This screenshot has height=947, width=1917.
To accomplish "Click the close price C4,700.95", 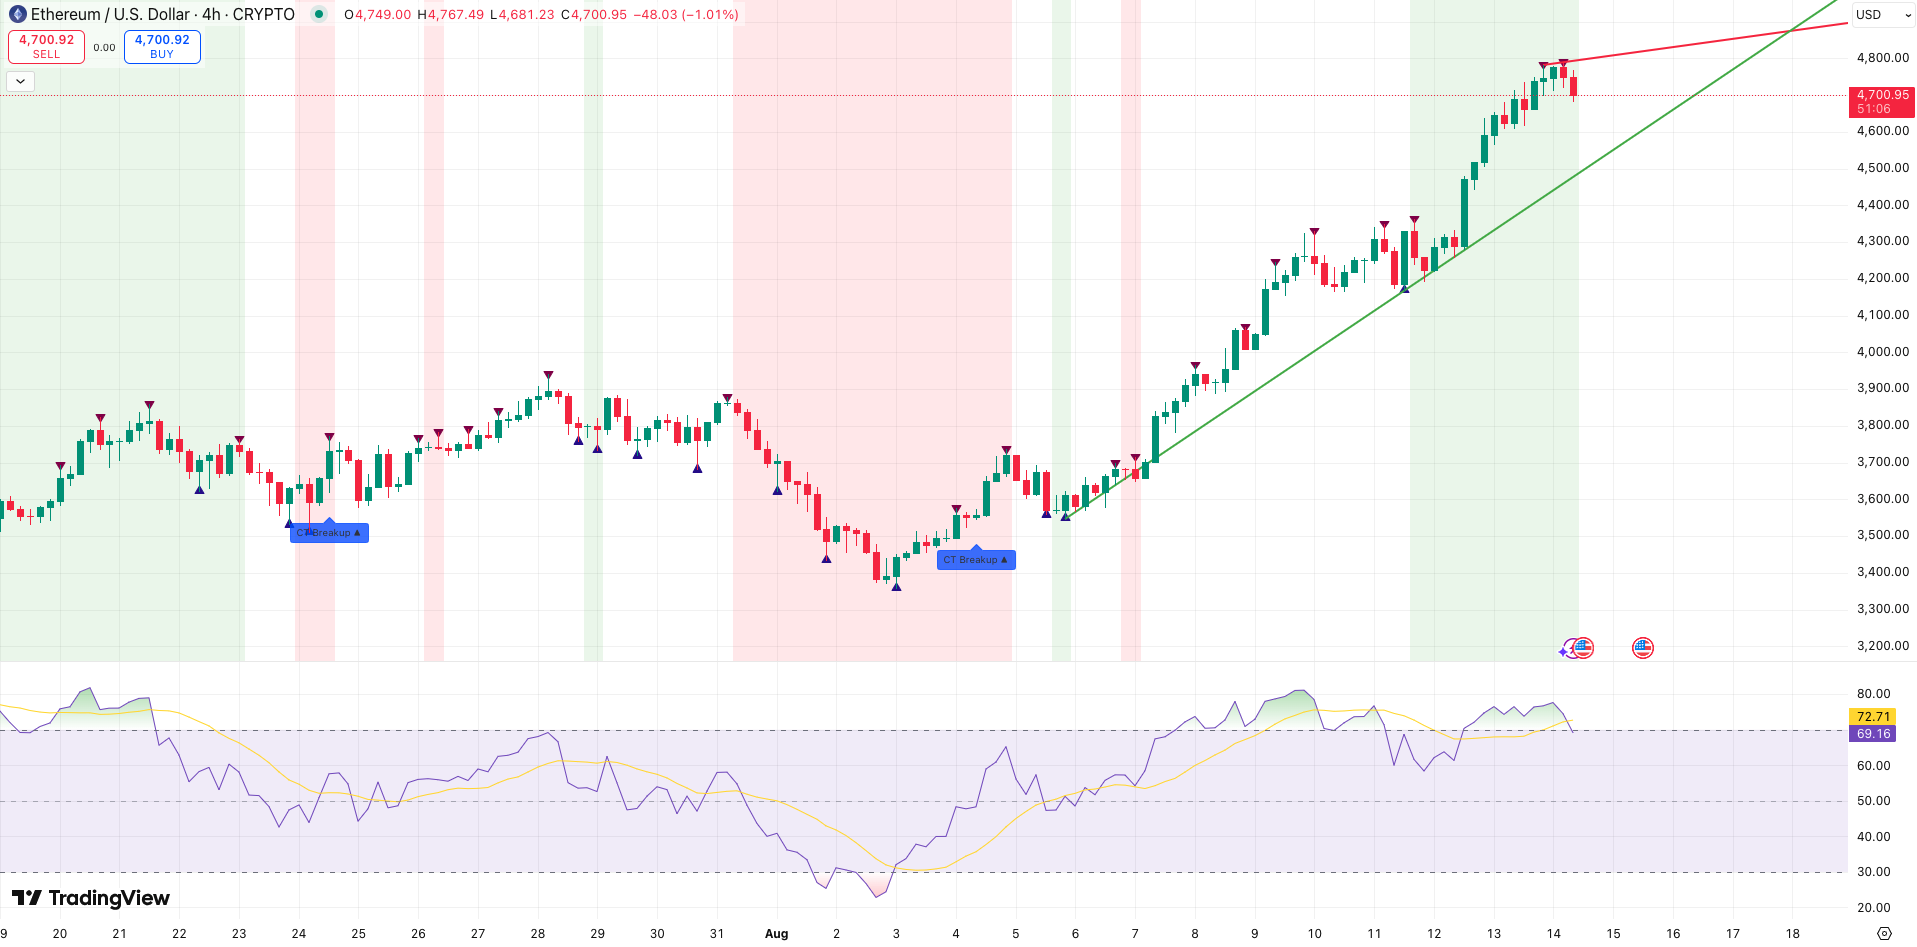I will 594,14.
